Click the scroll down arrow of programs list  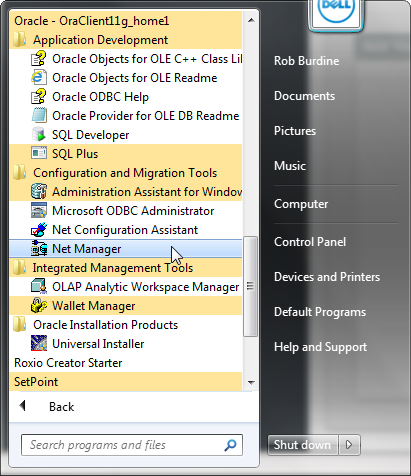[251, 382]
